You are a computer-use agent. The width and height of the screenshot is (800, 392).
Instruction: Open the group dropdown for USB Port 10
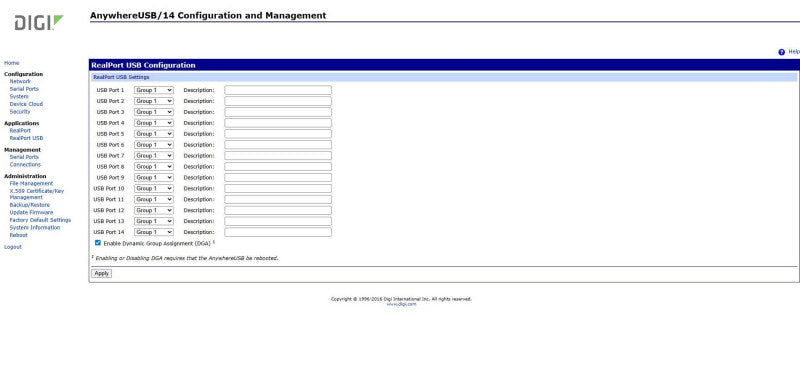154,188
